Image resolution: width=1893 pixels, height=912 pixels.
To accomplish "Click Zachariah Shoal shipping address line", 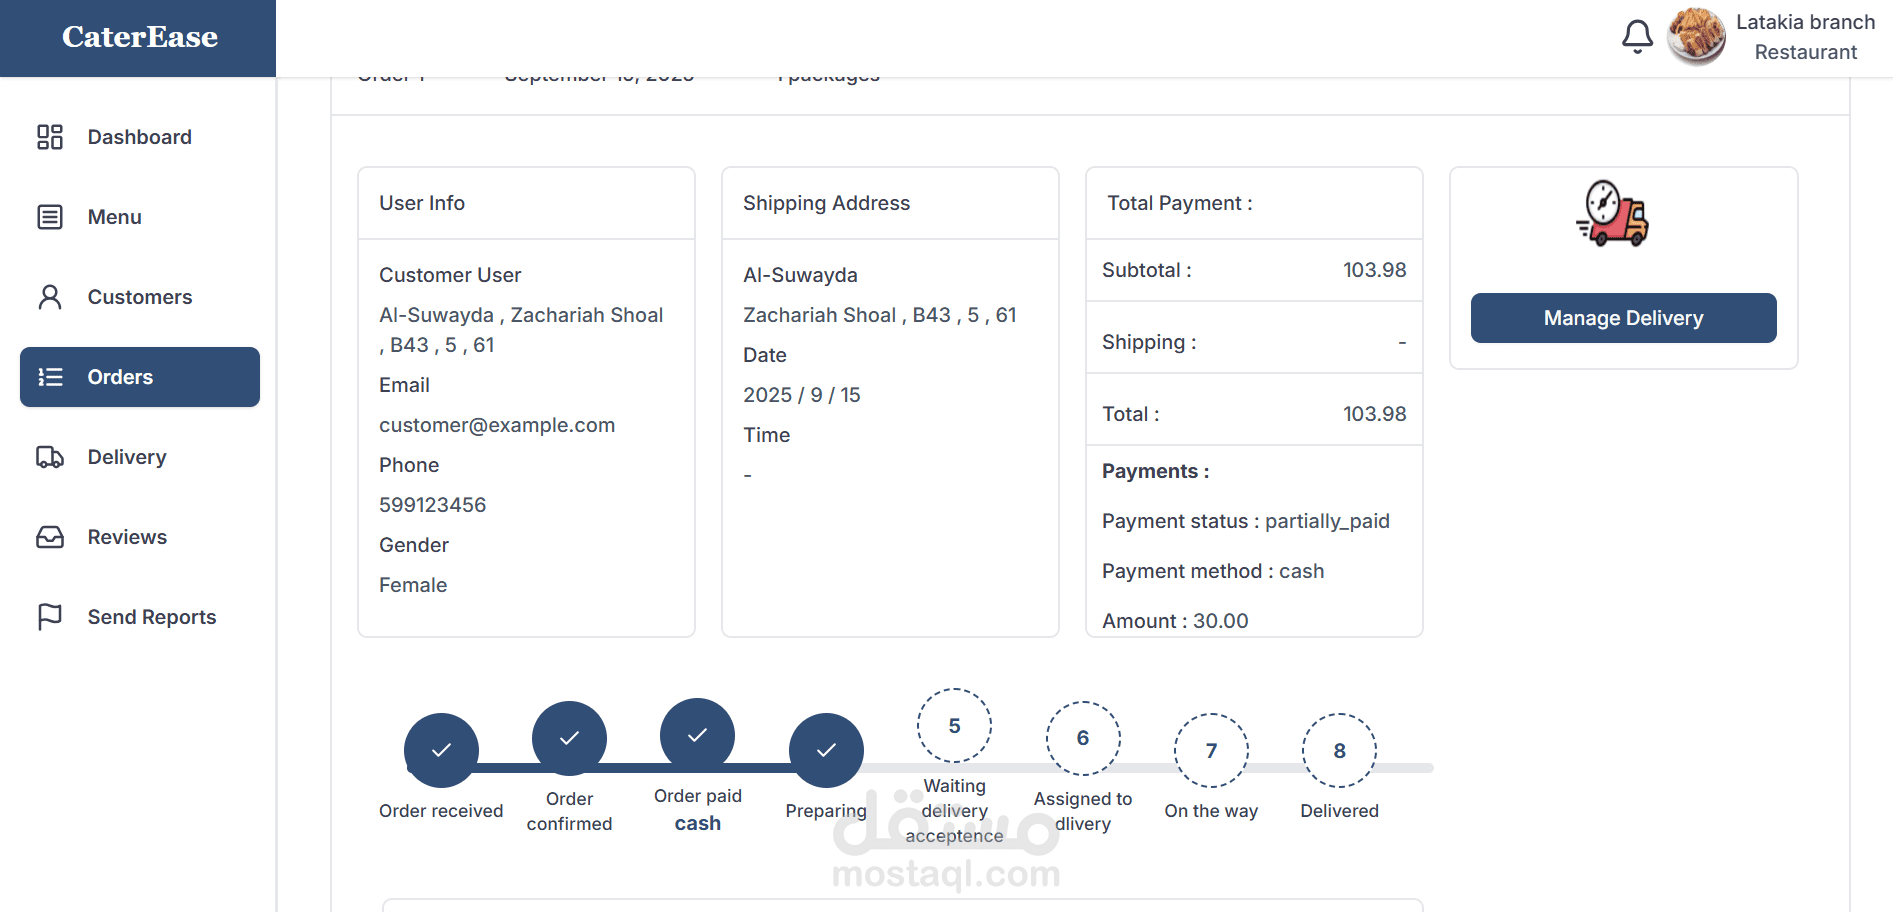I will tap(880, 315).
